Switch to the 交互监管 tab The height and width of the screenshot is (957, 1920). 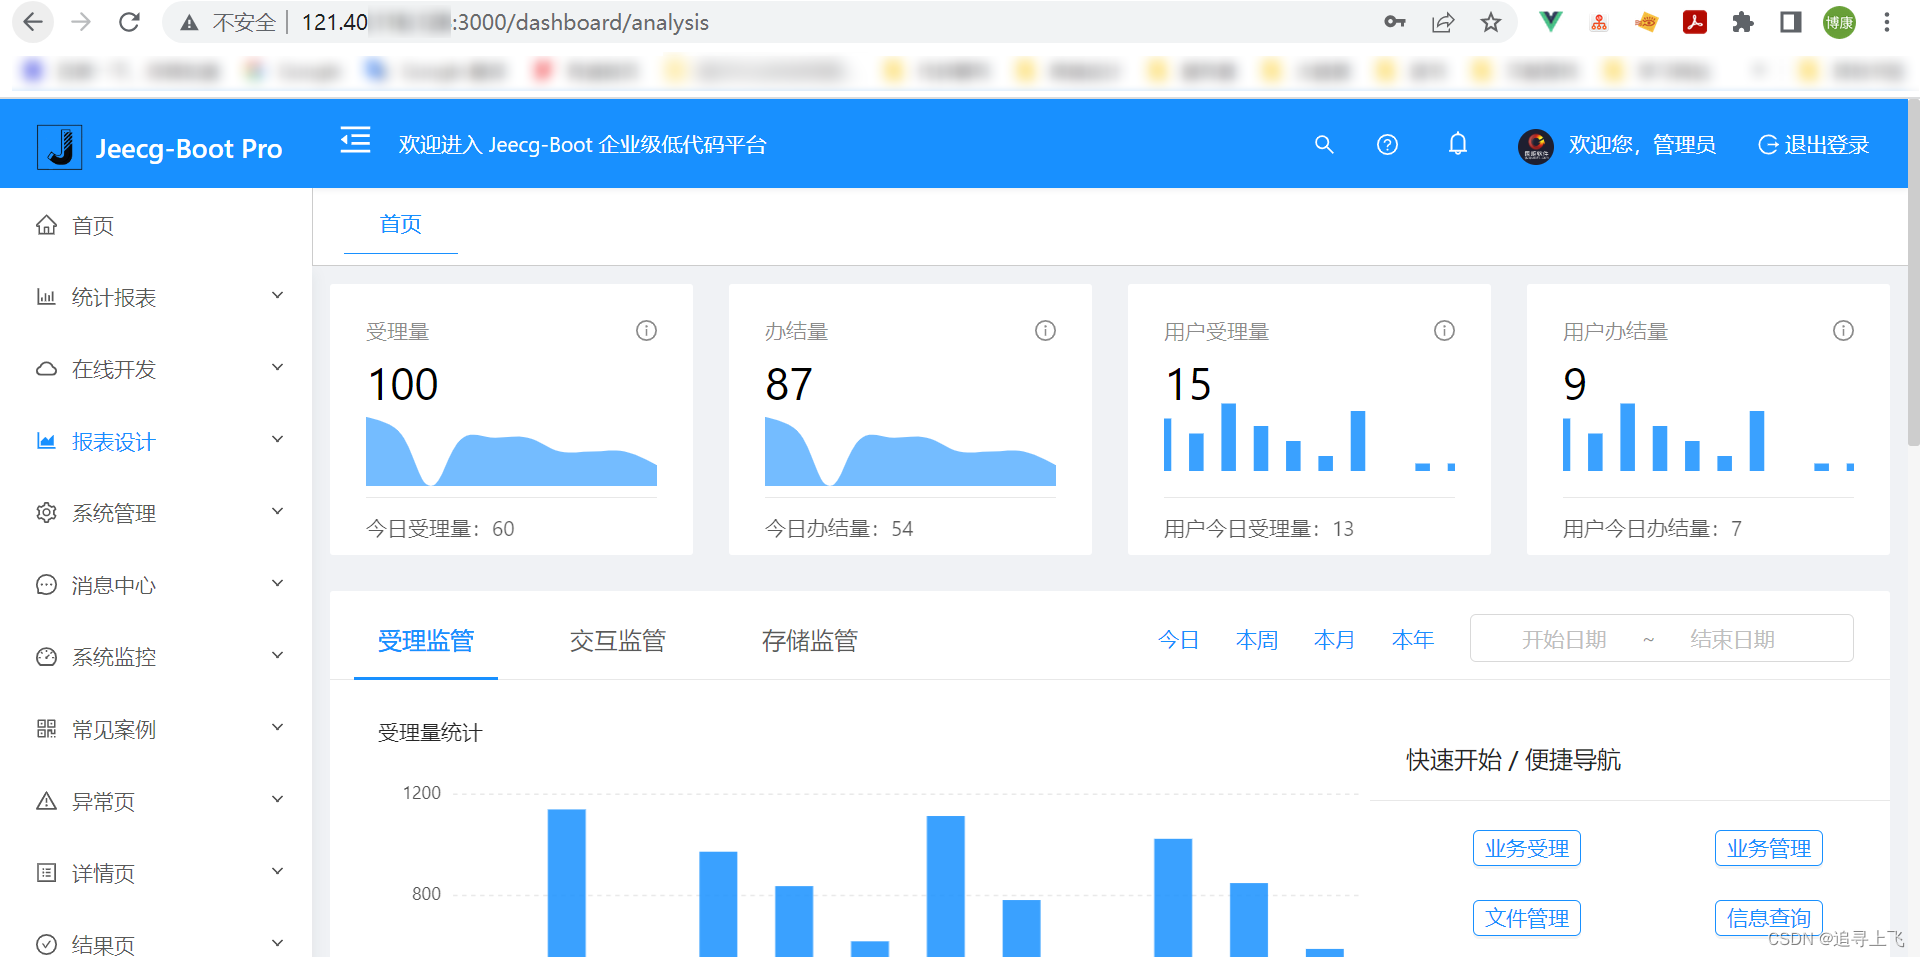617,640
